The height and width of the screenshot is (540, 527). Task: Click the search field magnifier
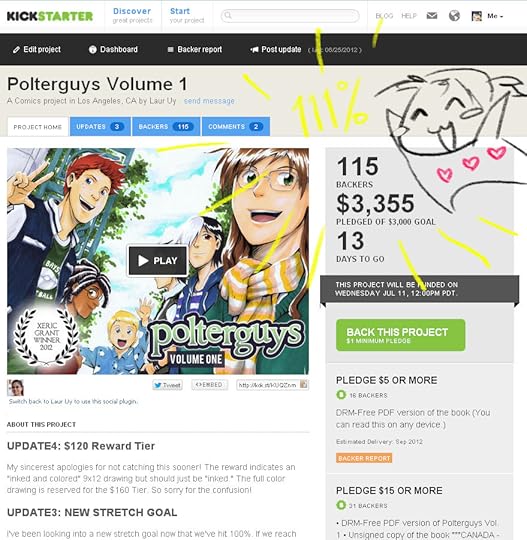228,15
